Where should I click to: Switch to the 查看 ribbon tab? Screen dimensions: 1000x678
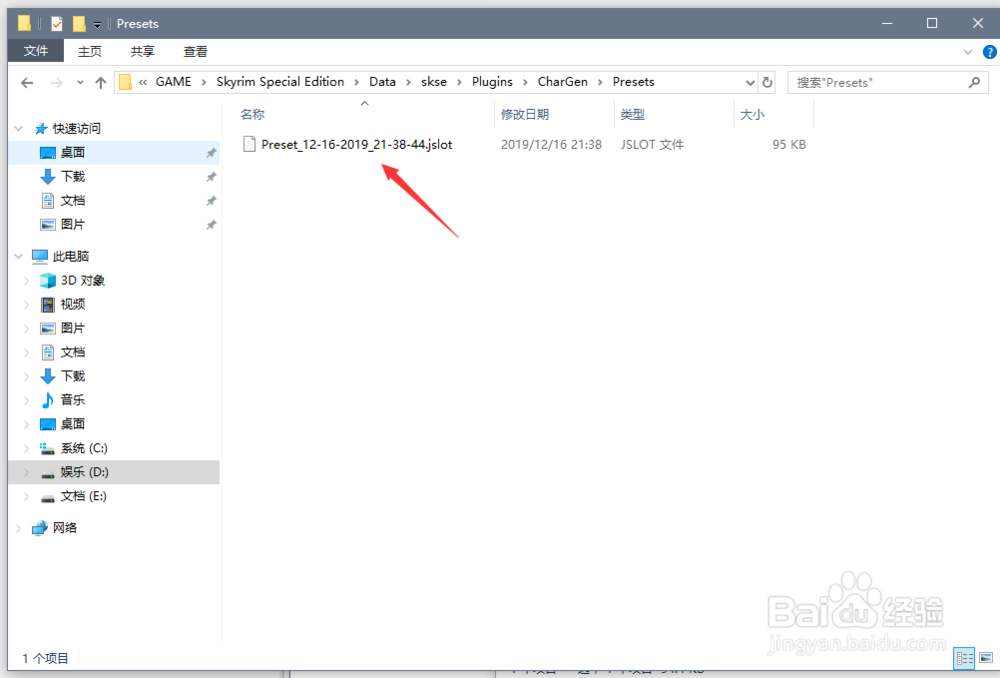195,51
